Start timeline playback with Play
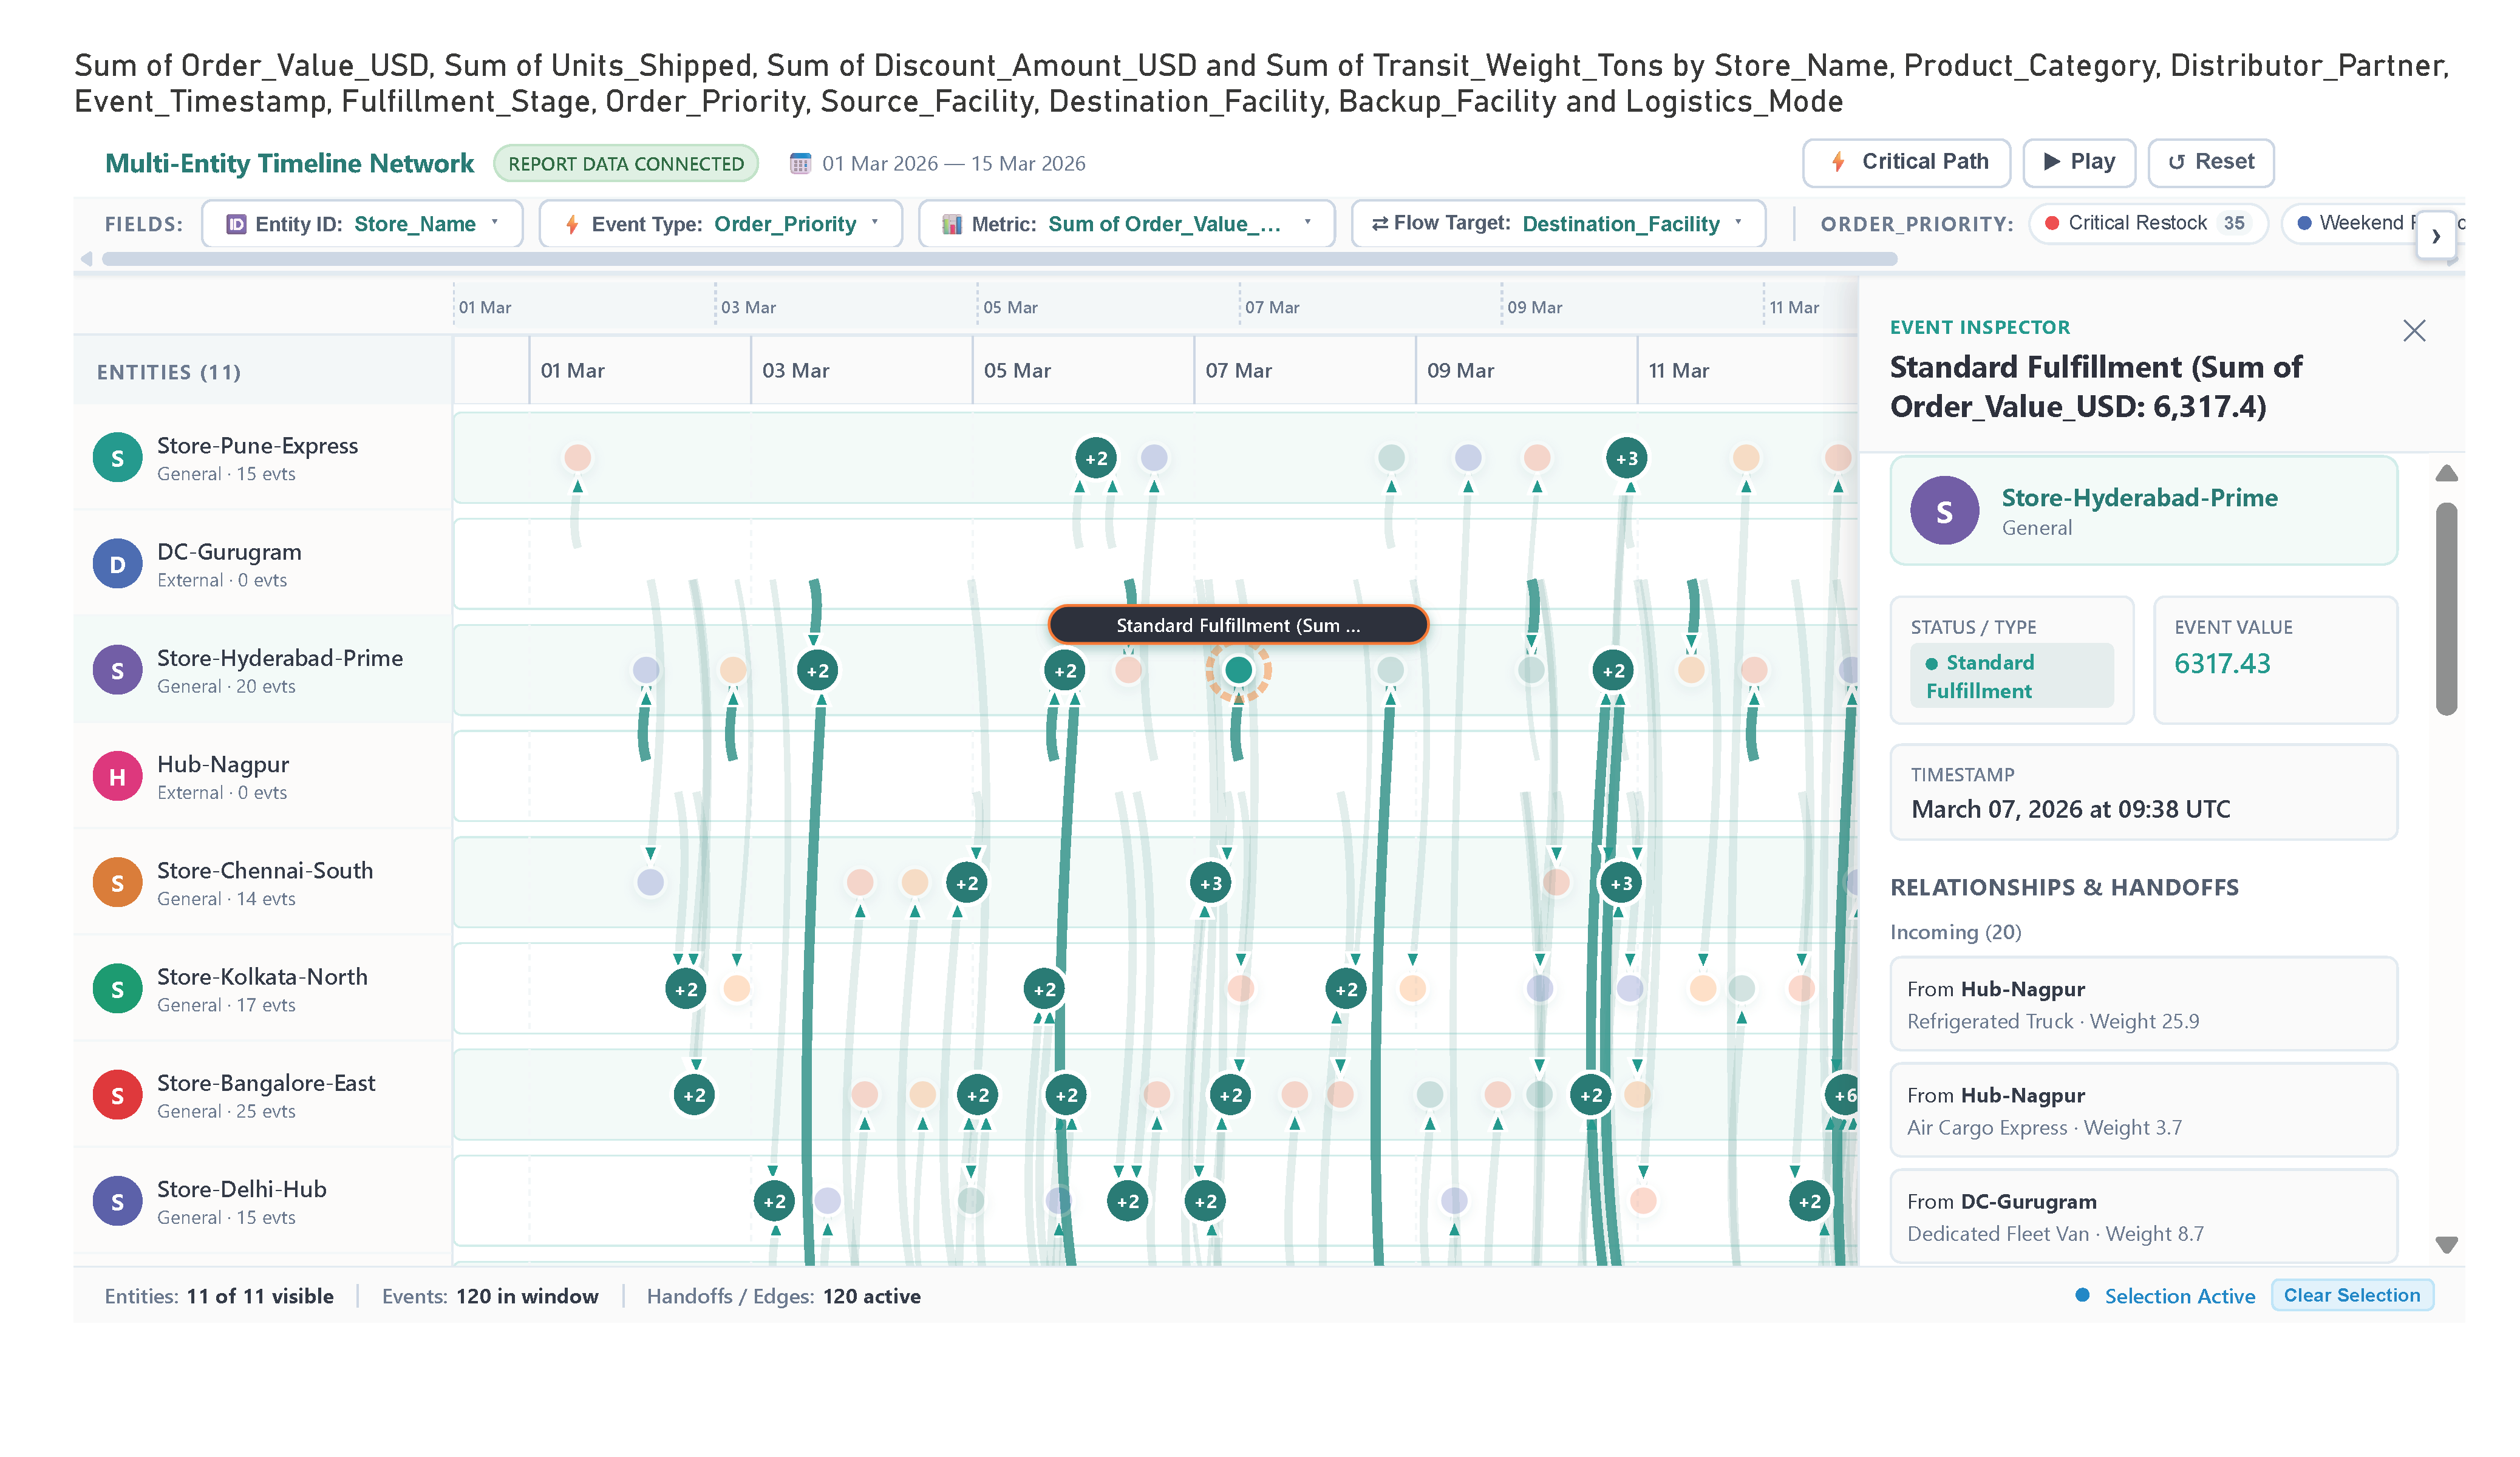The width and height of the screenshot is (2520, 1457). coord(2079,162)
